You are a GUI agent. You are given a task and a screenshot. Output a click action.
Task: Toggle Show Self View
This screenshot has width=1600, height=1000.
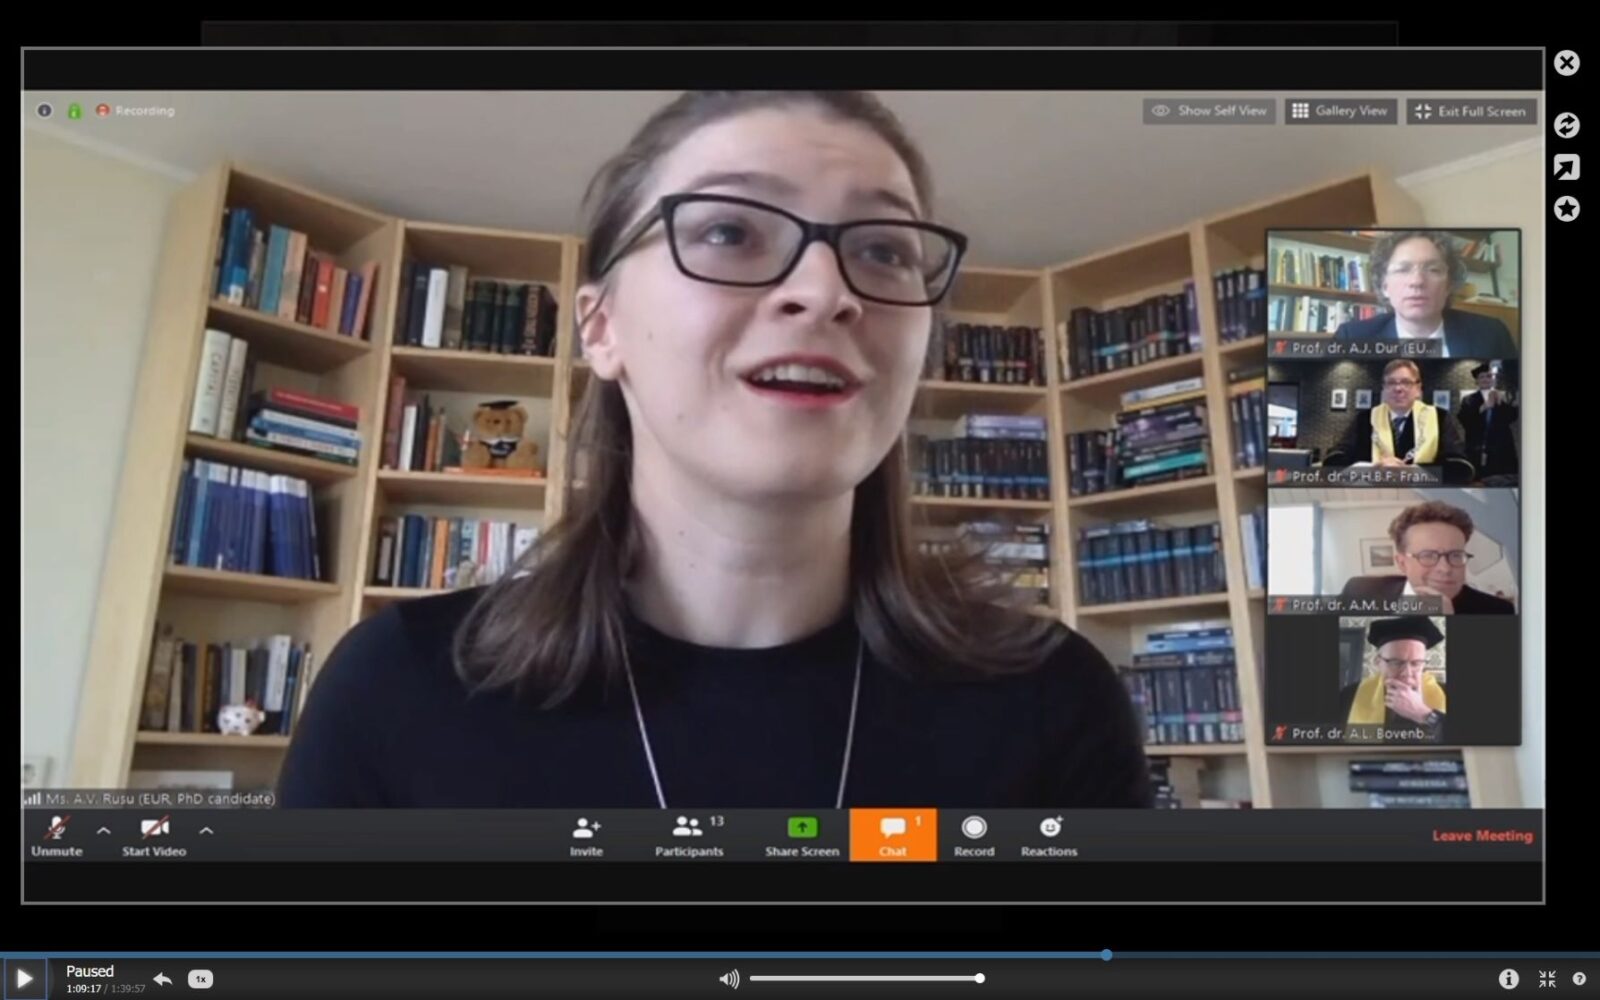(x=1209, y=111)
